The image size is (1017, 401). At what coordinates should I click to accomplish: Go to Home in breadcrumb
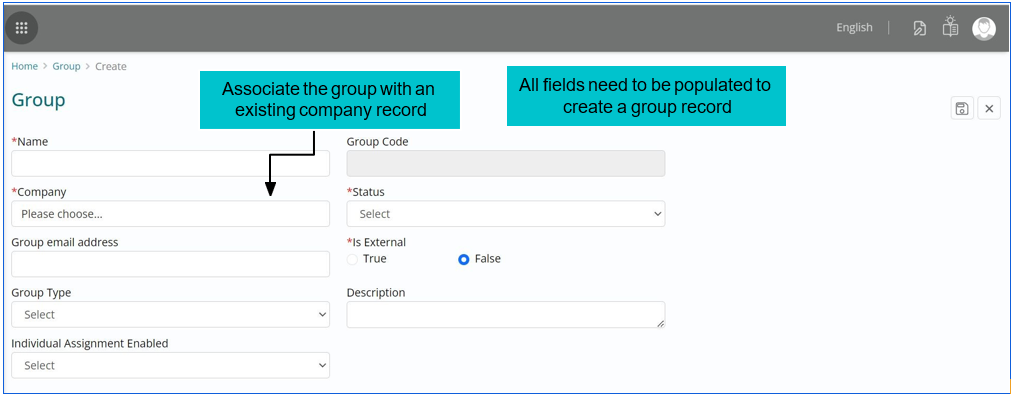24,67
